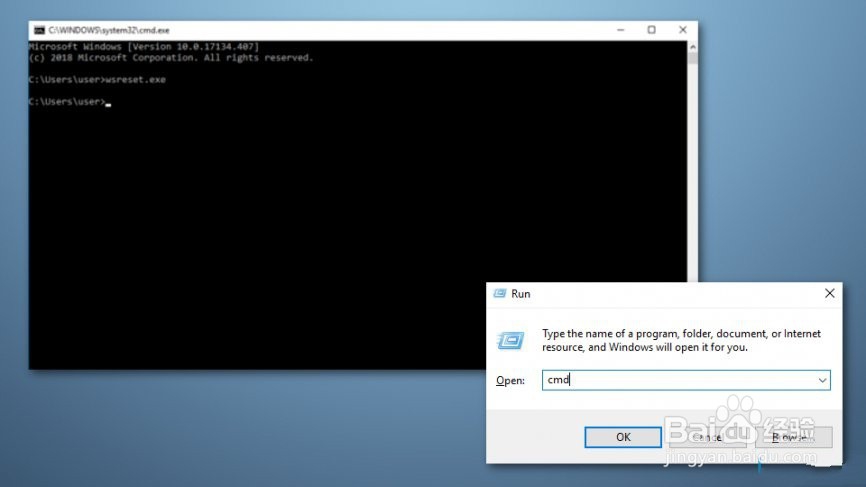Click the 'Microsoft Windows [Version' line

pyautogui.click(x=144, y=46)
